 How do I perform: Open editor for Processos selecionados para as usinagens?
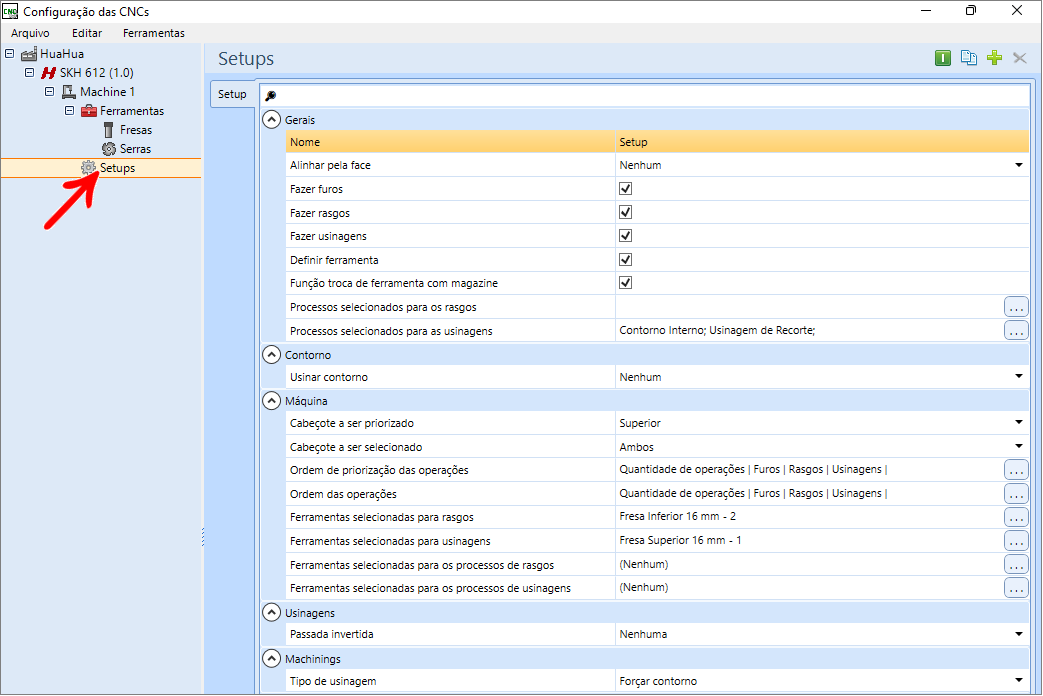click(x=1016, y=330)
